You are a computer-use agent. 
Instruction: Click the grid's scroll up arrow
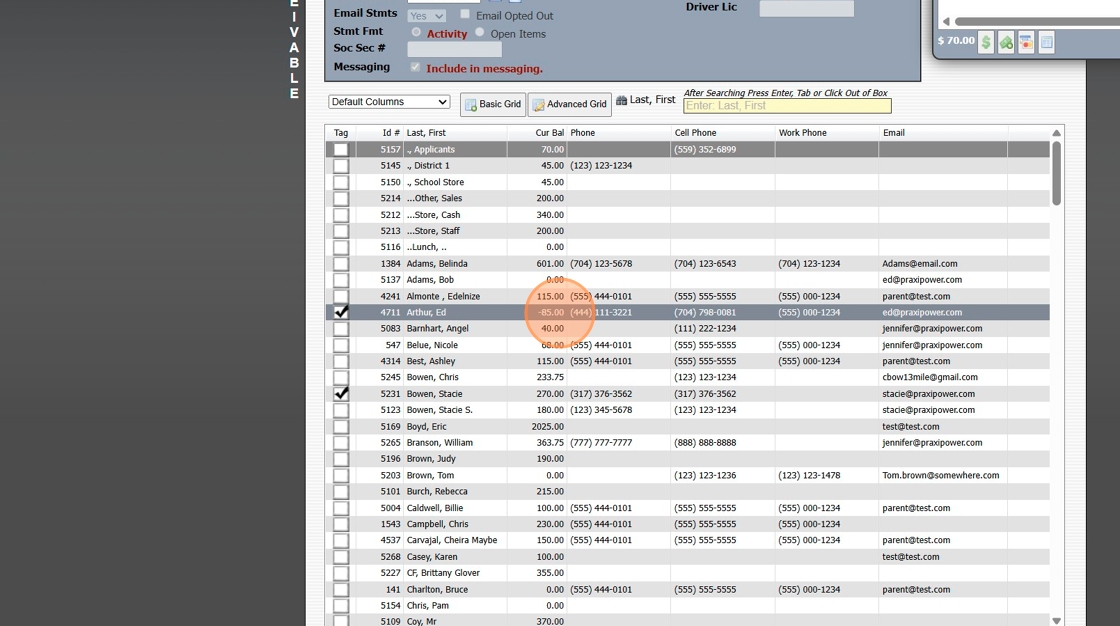pyautogui.click(x=1056, y=133)
